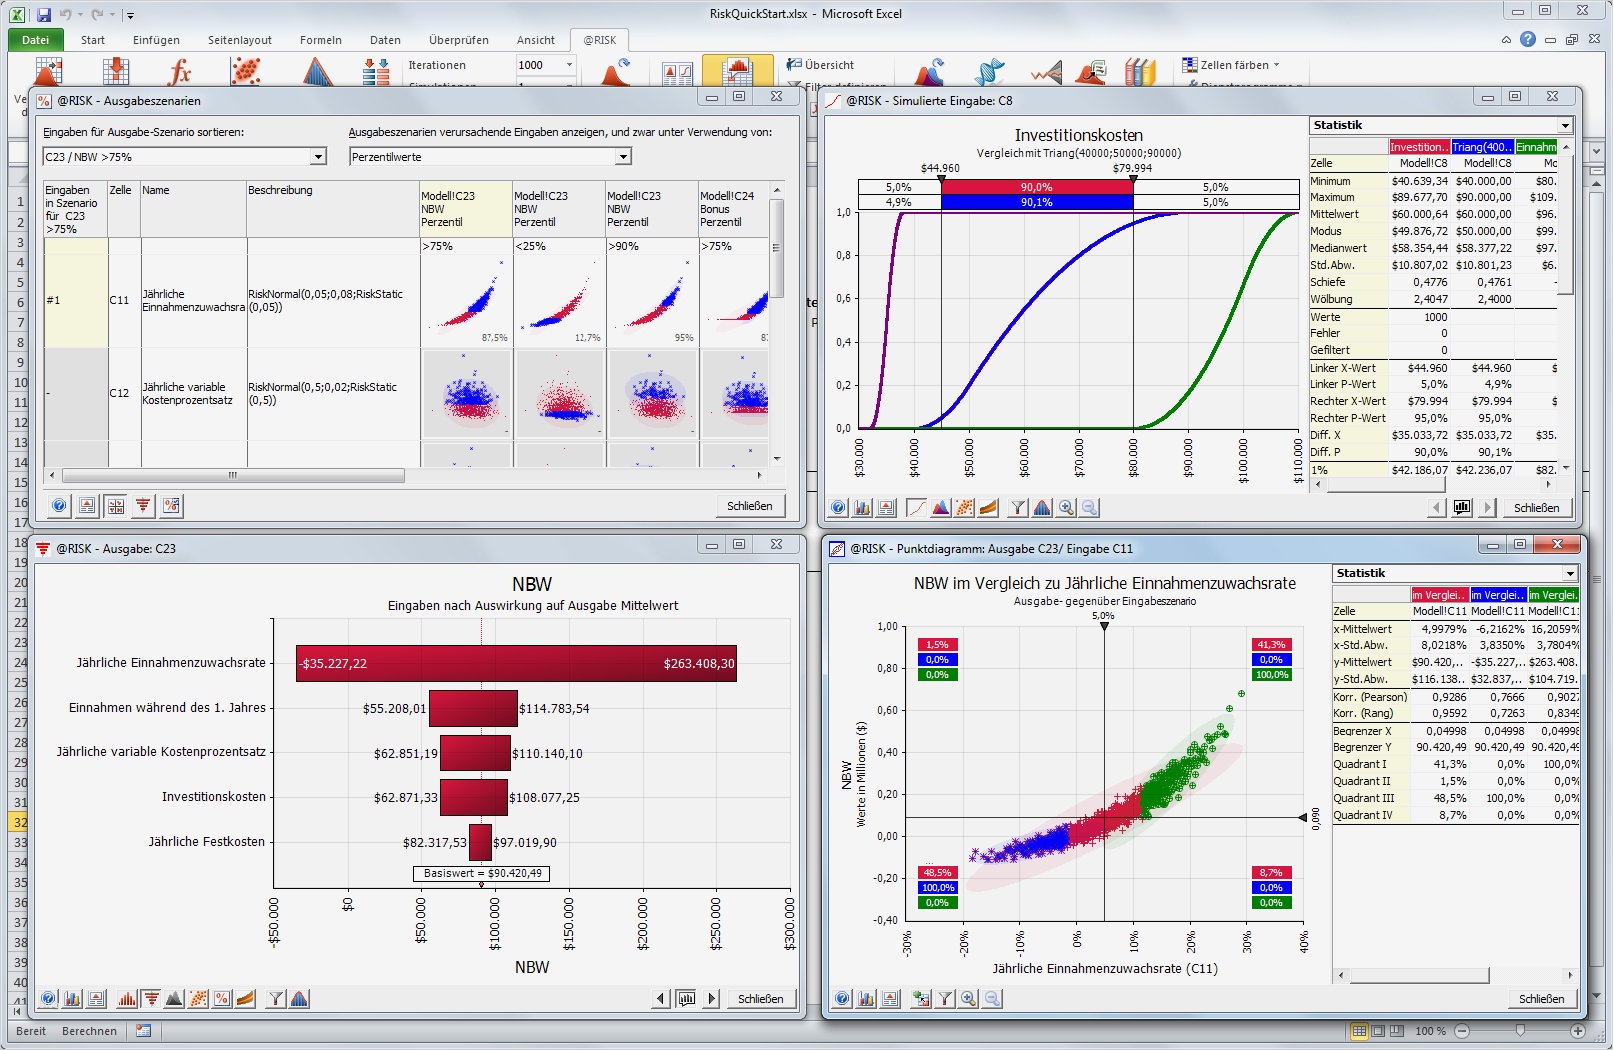This screenshot has height=1050, width=1613.
Task: Open help in the Punktdiagramm window
Action: [843, 998]
